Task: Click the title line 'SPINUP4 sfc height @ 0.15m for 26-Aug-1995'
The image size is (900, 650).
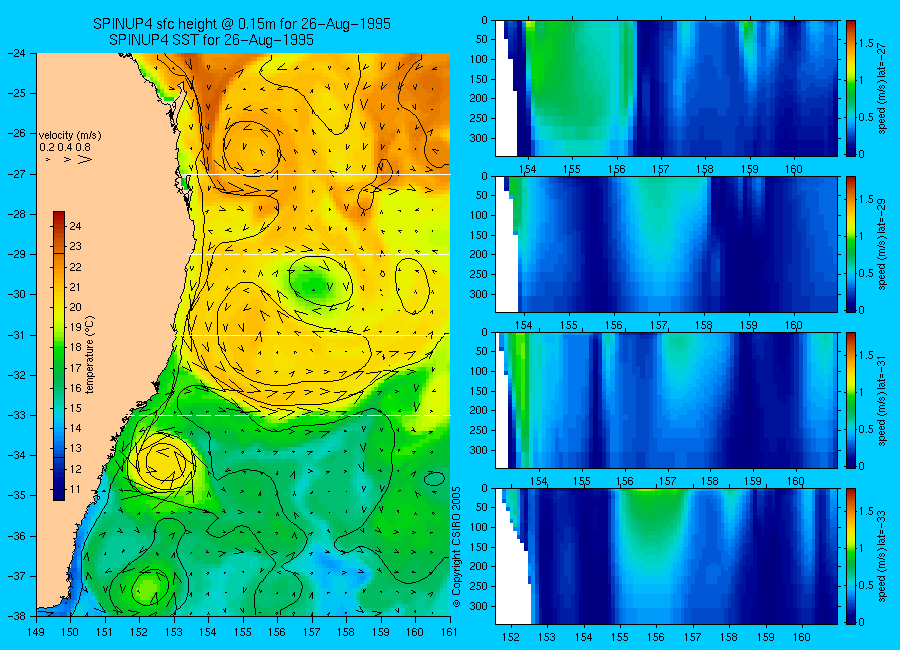Action: tap(242, 24)
